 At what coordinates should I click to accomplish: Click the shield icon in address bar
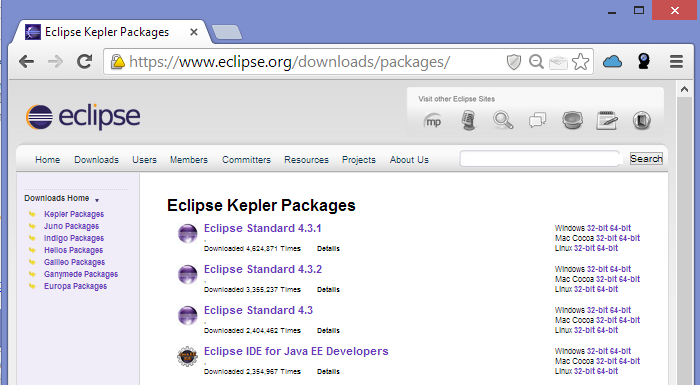[x=514, y=62]
